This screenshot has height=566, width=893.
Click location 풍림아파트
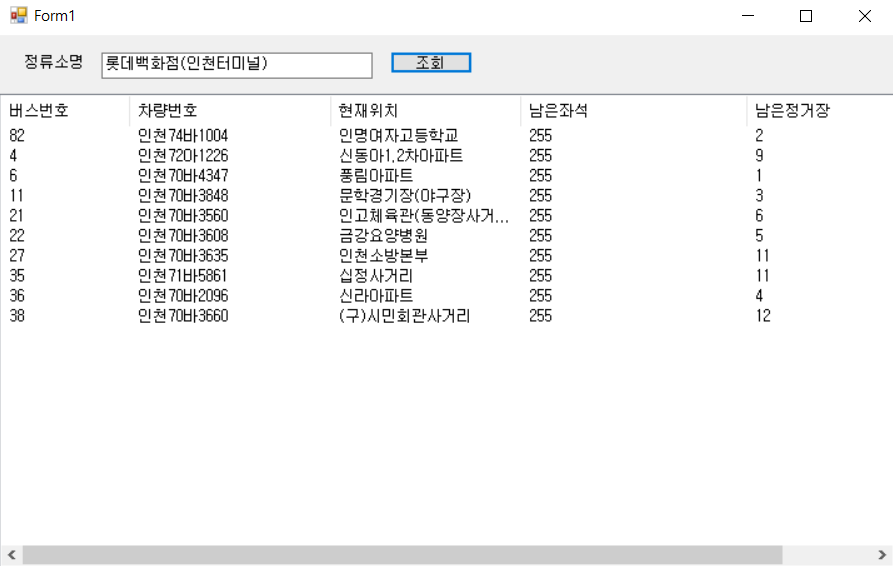coord(376,175)
